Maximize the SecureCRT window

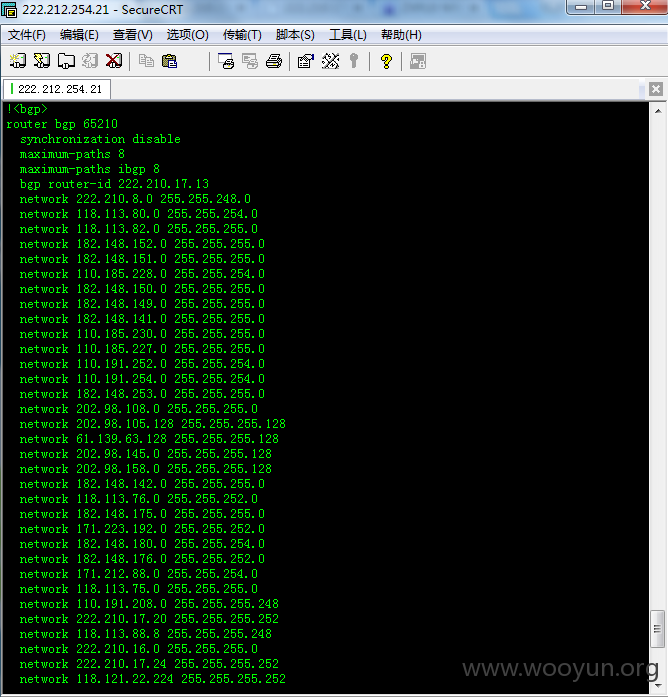tap(608, 6)
